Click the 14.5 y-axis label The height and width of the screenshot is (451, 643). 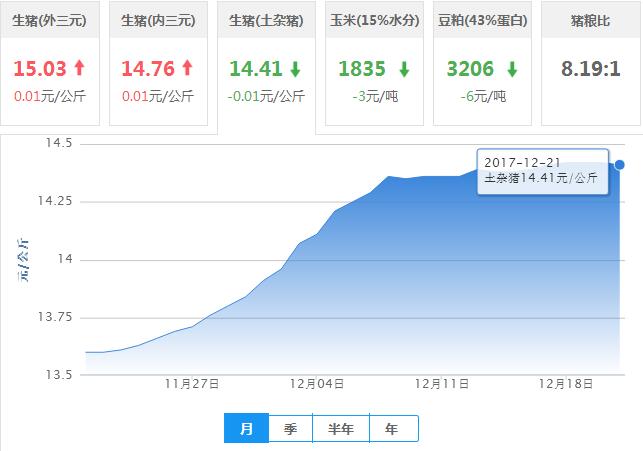click(x=59, y=143)
